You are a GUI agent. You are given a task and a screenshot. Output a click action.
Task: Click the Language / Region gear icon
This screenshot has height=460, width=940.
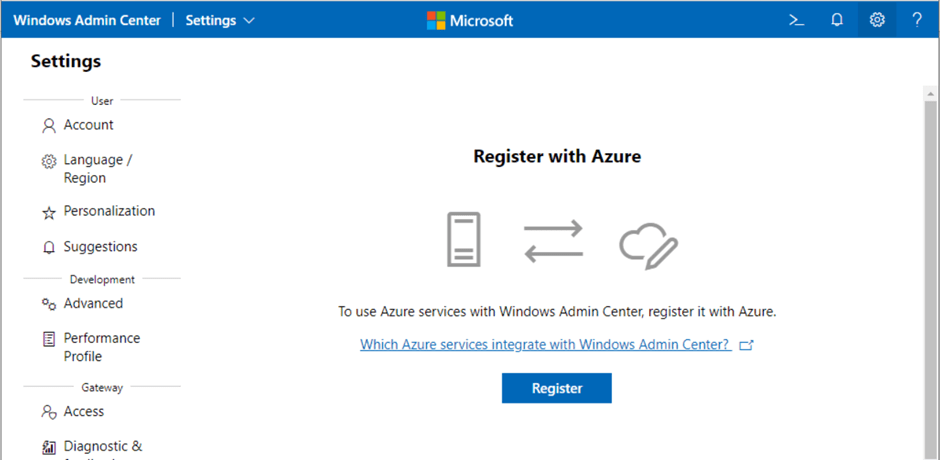[x=48, y=161]
